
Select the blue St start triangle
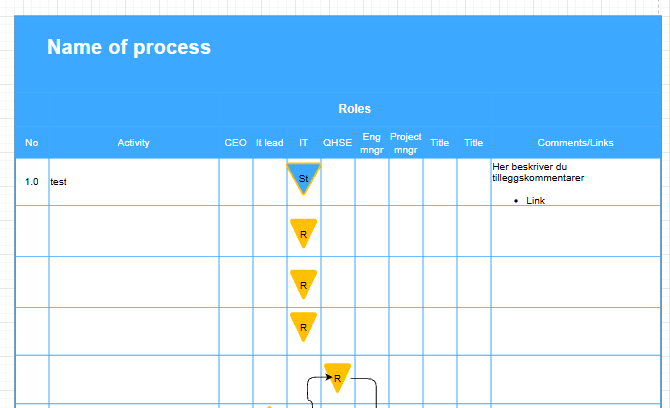click(x=303, y=178)
